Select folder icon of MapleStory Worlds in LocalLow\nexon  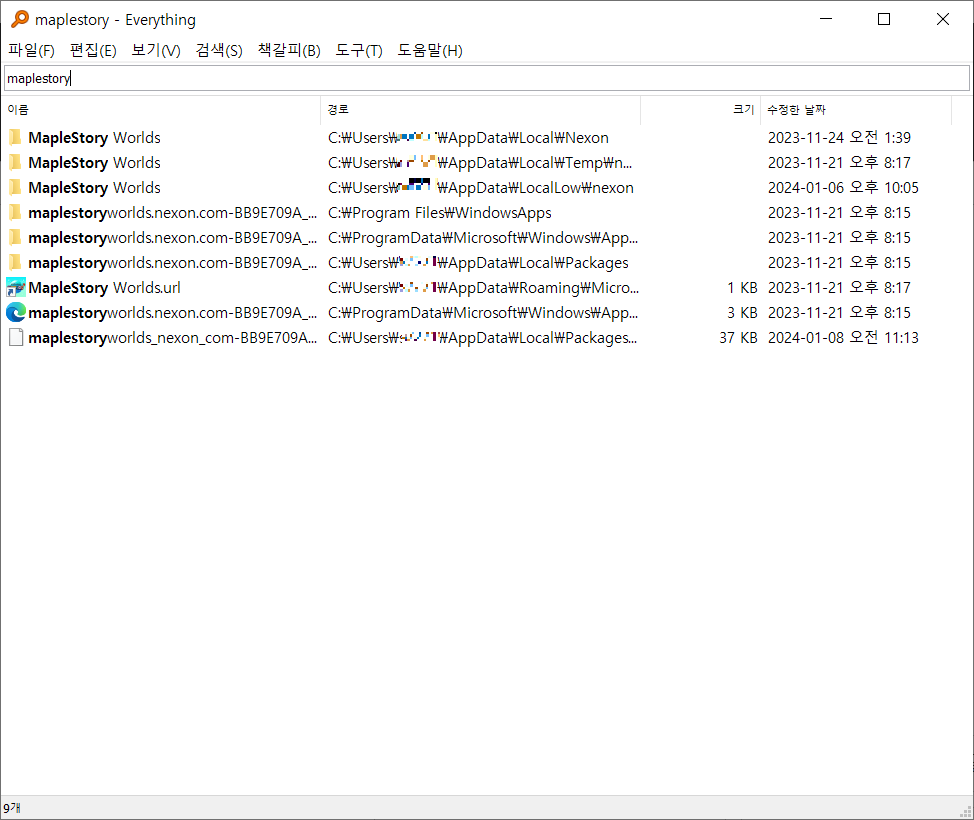(x=16, y=187)
